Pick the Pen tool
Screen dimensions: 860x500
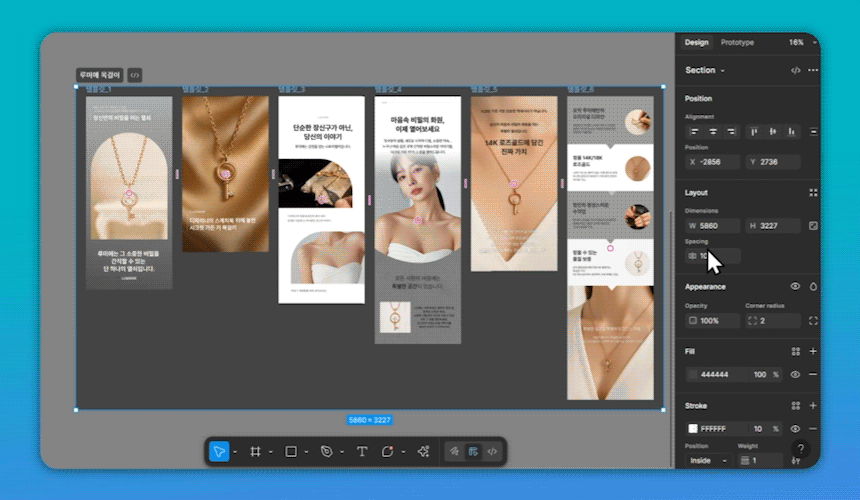pos(326,452)
